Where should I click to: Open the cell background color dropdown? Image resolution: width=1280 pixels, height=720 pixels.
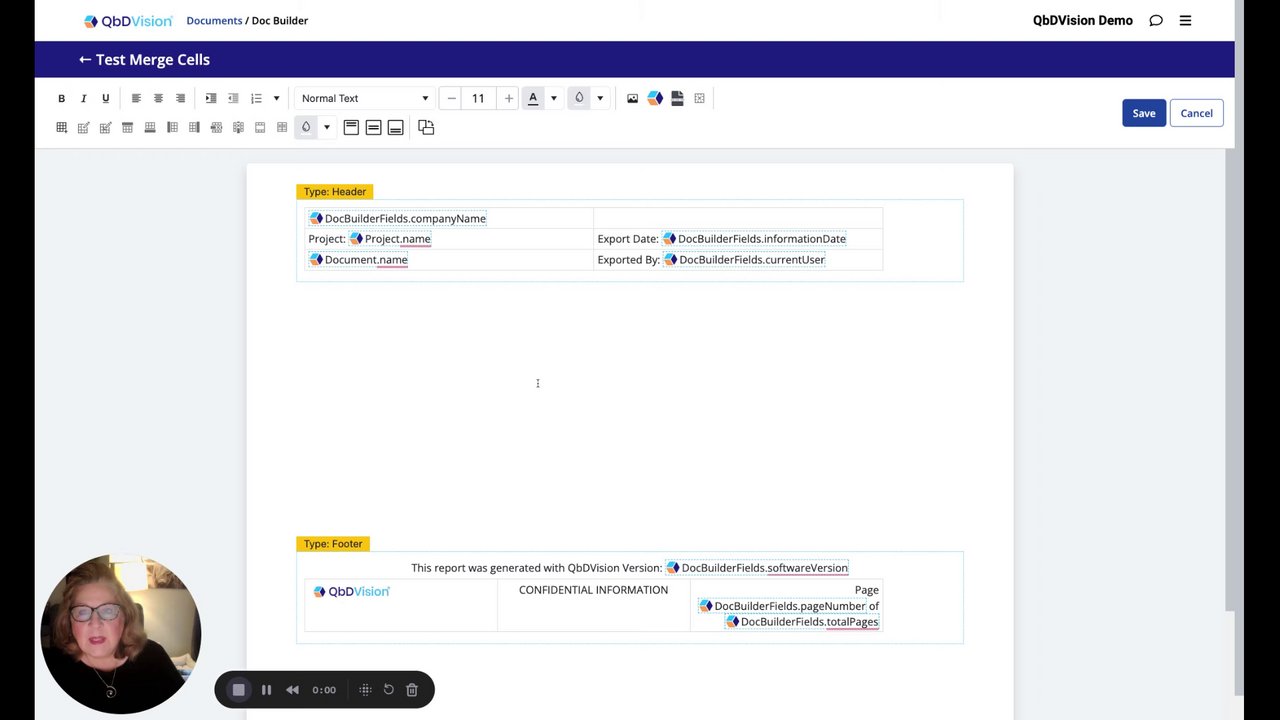point(326,127)
